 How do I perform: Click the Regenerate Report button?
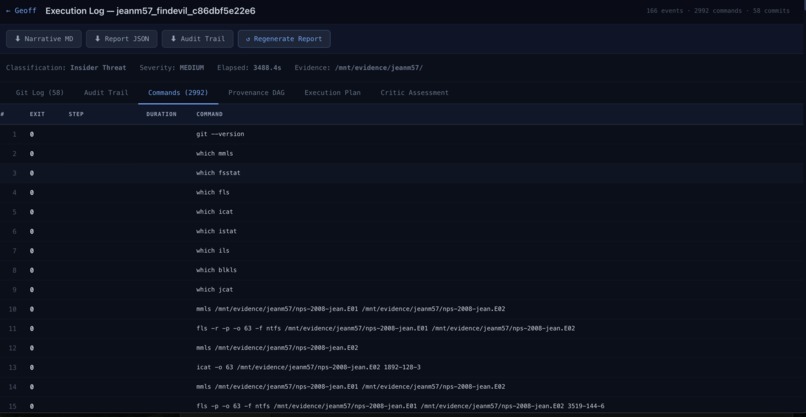click(x=284, y=39)
